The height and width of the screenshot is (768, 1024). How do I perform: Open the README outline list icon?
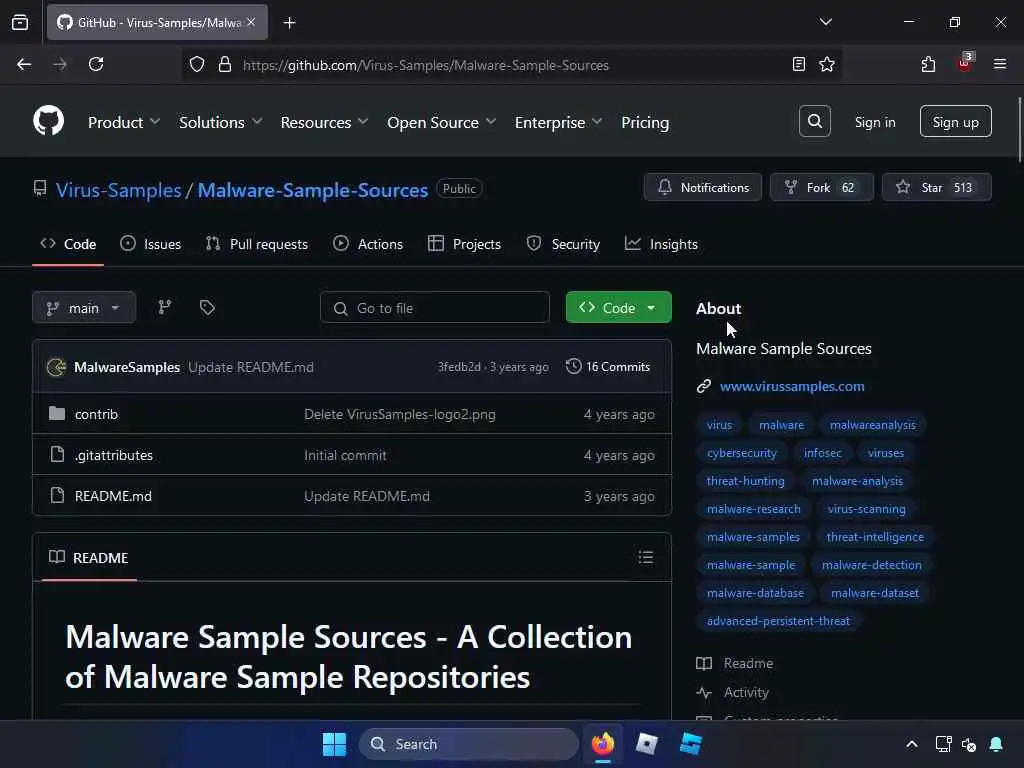click(645, 557)
